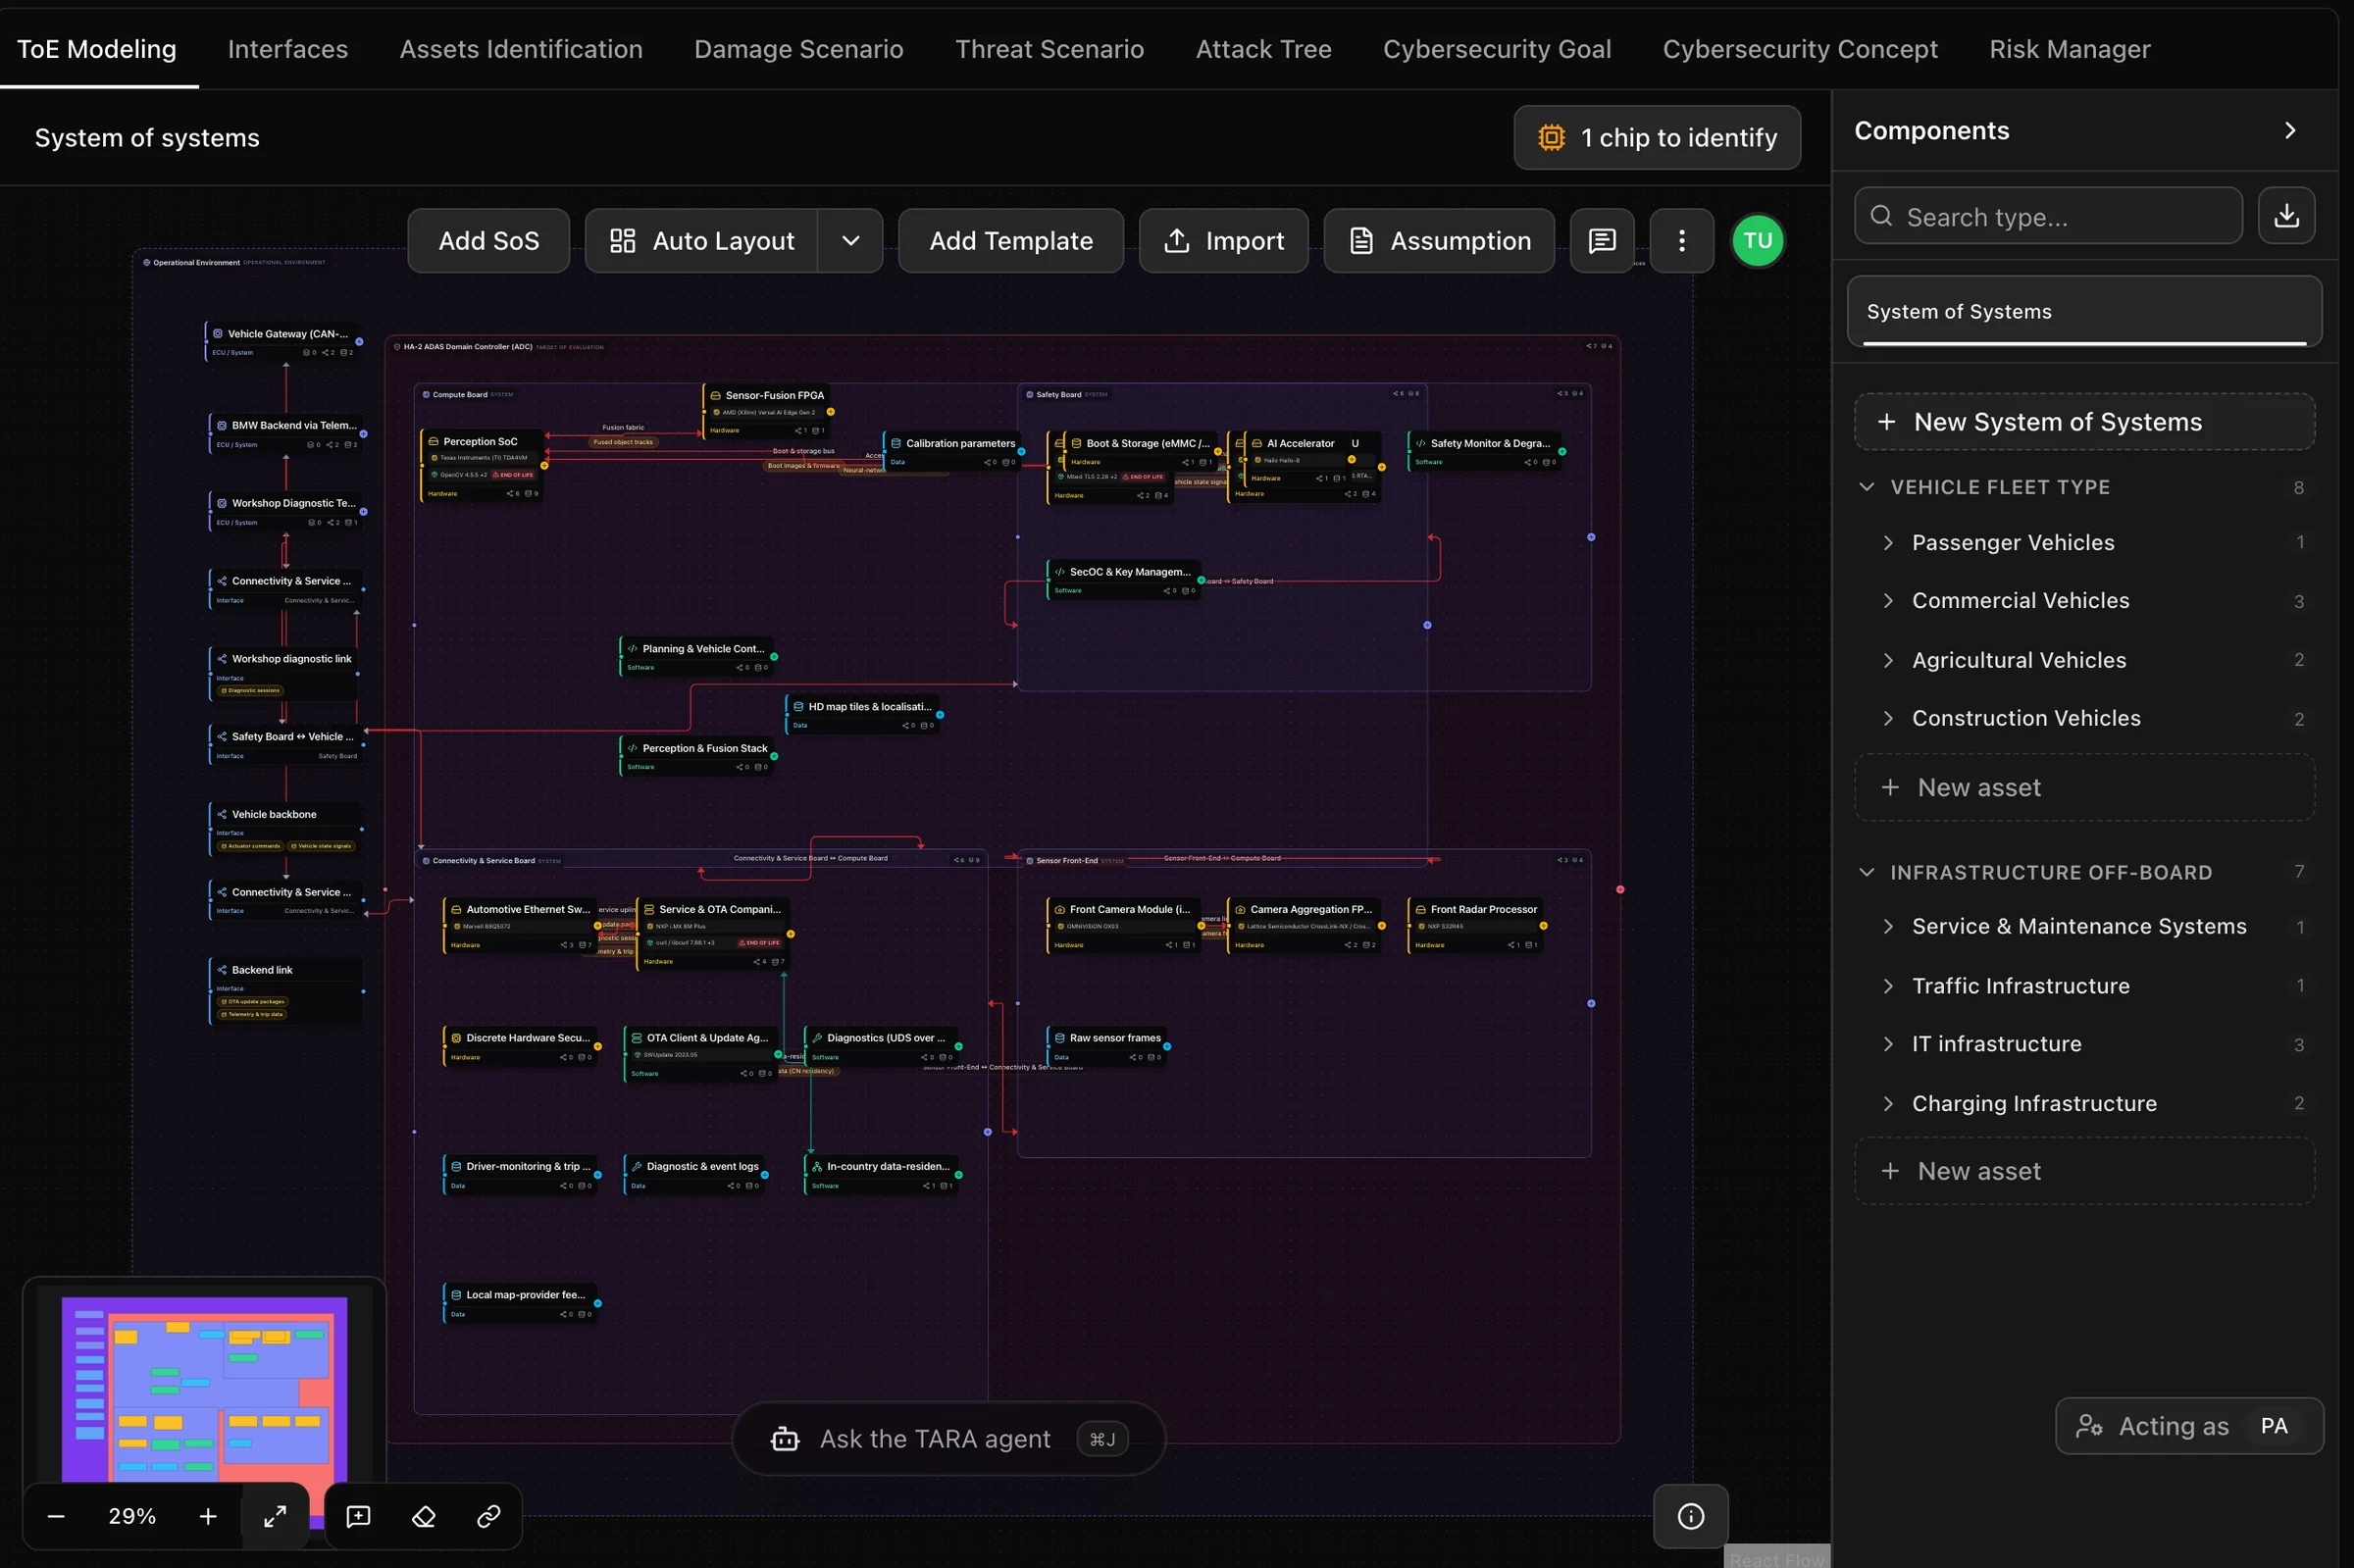Click the Acting as user icon
Screen dimensions: 2354x1568
2088,1426
